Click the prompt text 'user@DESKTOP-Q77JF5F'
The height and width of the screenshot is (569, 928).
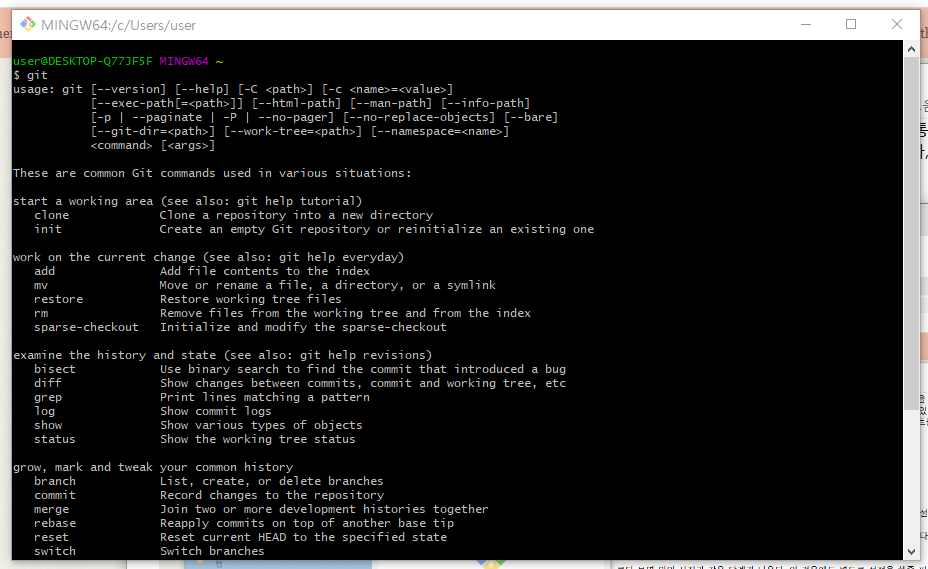[x=82, y=61]
